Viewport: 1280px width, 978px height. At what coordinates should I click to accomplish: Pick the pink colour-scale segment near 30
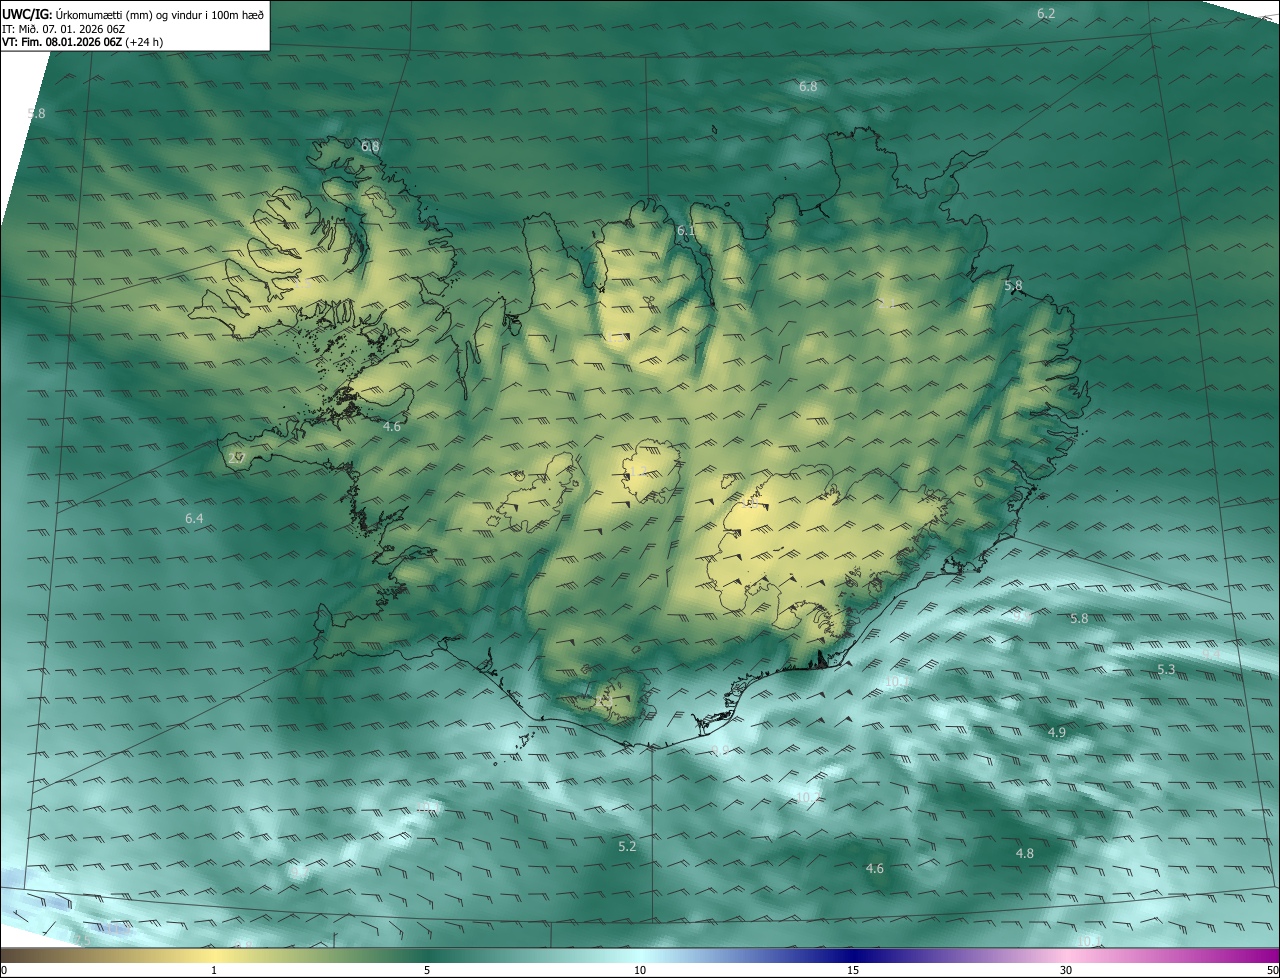click(x=1066, y=956)
